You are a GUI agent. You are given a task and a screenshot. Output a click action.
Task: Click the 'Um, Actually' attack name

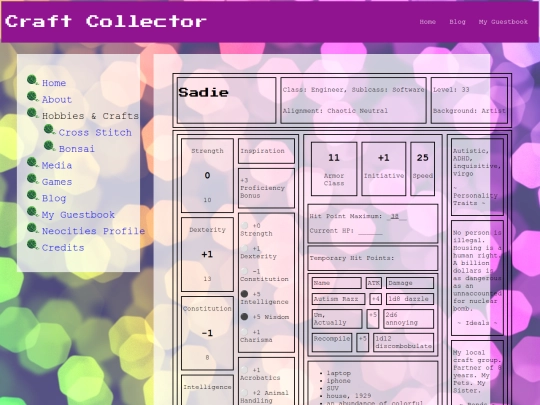coord(337,319)
